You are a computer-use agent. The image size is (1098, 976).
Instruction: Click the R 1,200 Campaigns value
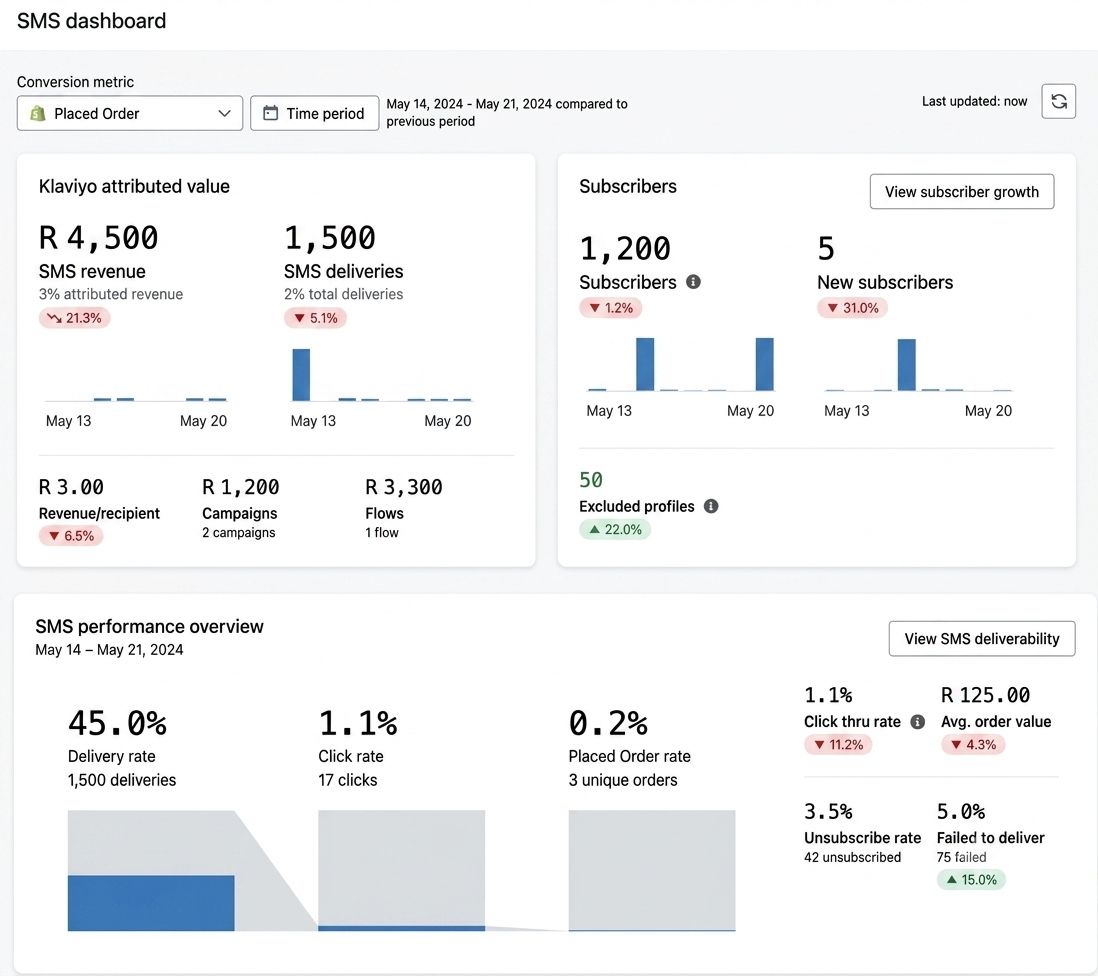[x=241, y=487]
